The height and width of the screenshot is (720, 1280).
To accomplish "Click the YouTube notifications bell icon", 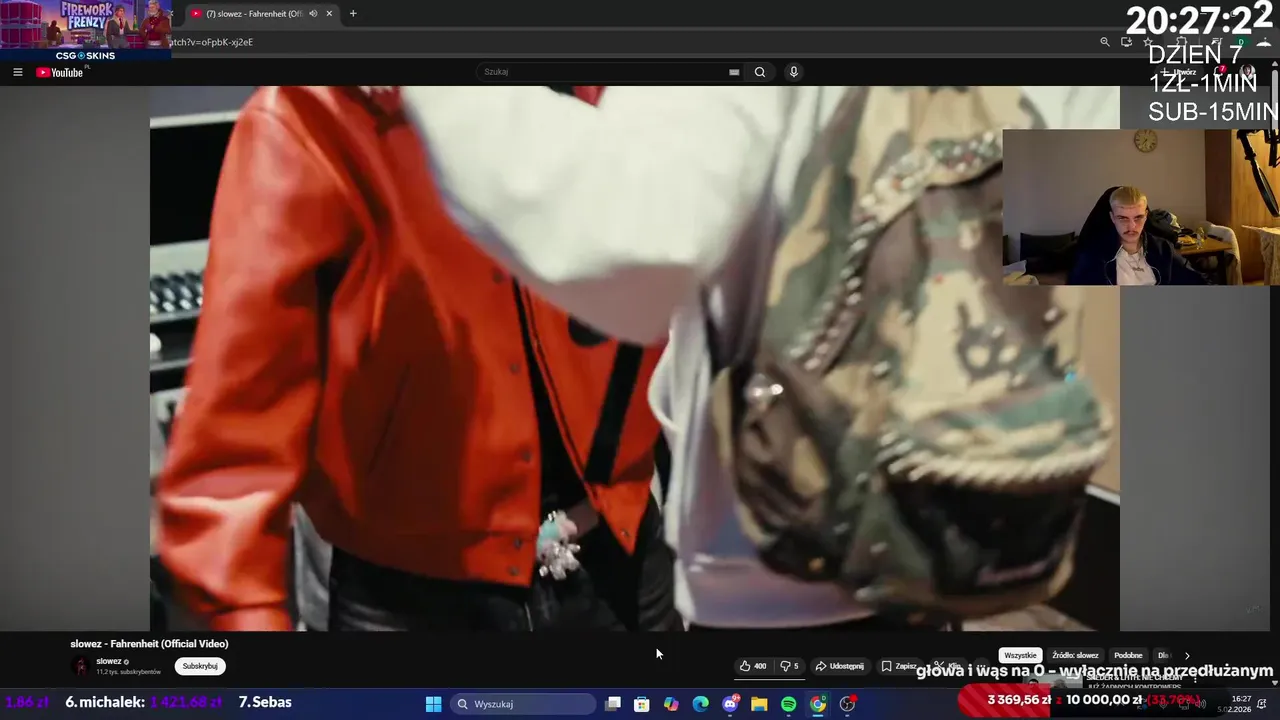I will click(1219, 72).
